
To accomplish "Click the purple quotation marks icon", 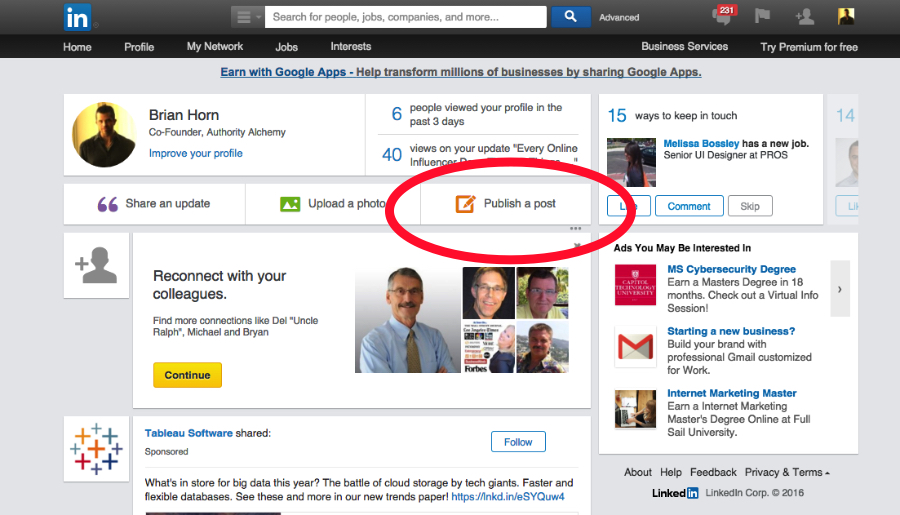I will pyautogui.click(x=107, y=204).
